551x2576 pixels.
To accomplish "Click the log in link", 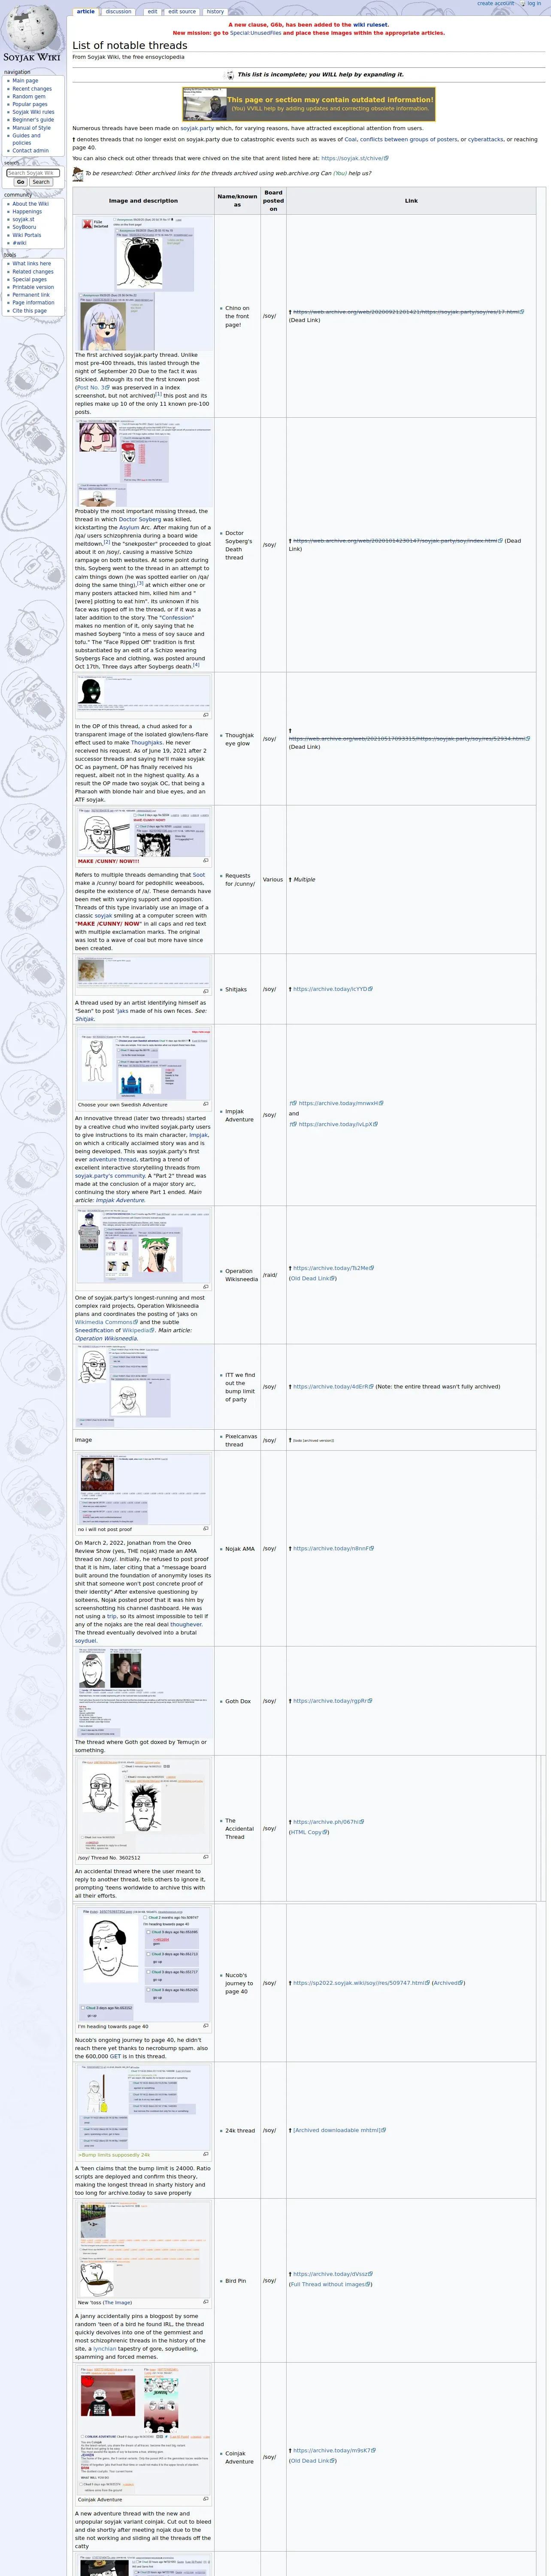I will tap(534, 3).
